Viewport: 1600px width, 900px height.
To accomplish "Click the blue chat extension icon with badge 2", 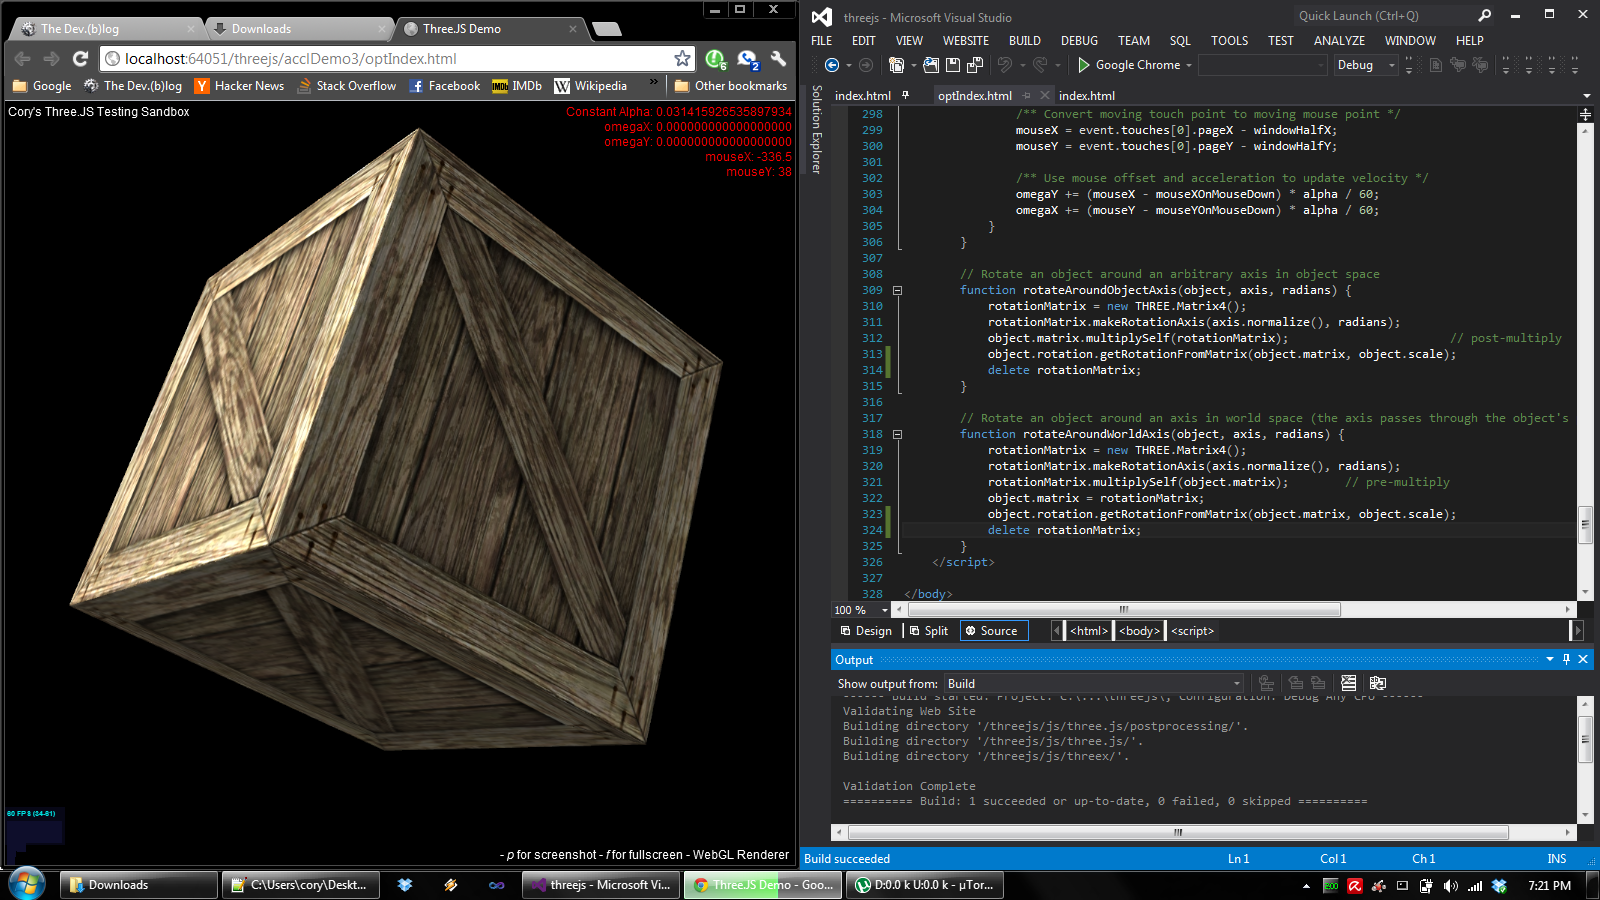I will click(x=748, y=60).
